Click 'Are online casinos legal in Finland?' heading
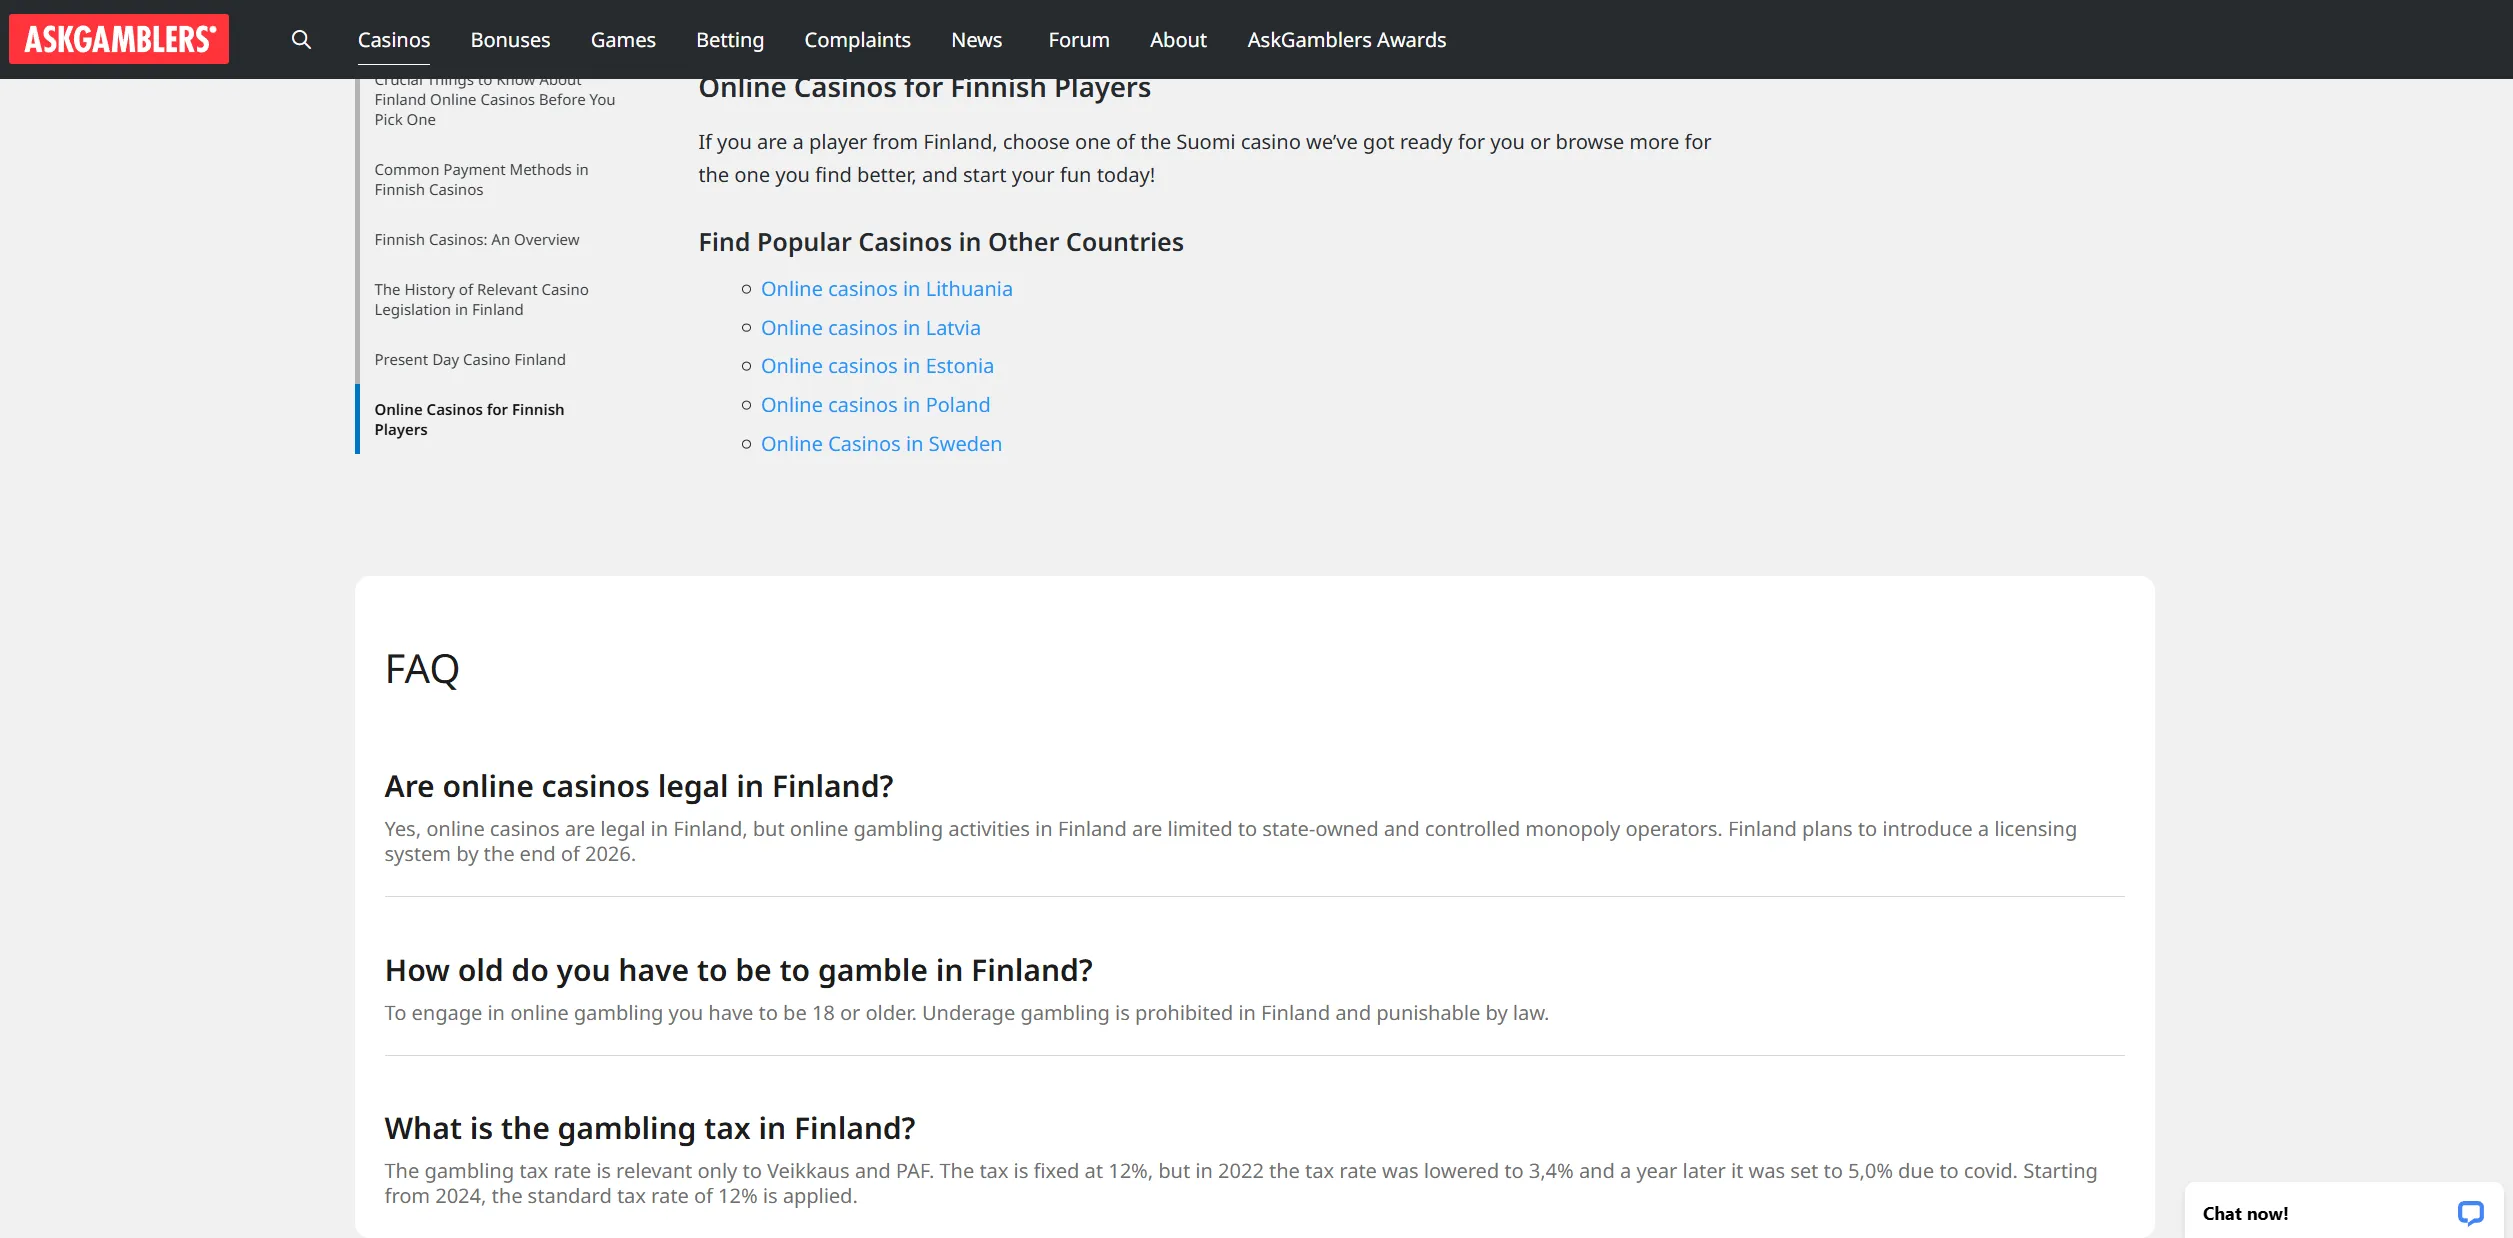This screenshot has width=2513, height=1238. (x=638, y=787)
